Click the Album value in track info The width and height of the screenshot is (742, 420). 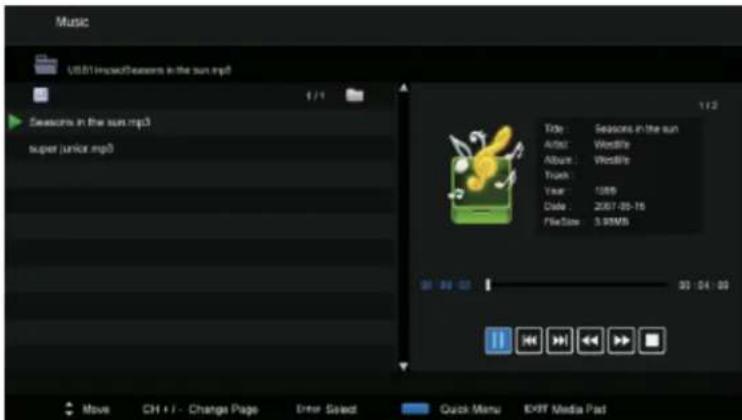(x=612, y=160)
